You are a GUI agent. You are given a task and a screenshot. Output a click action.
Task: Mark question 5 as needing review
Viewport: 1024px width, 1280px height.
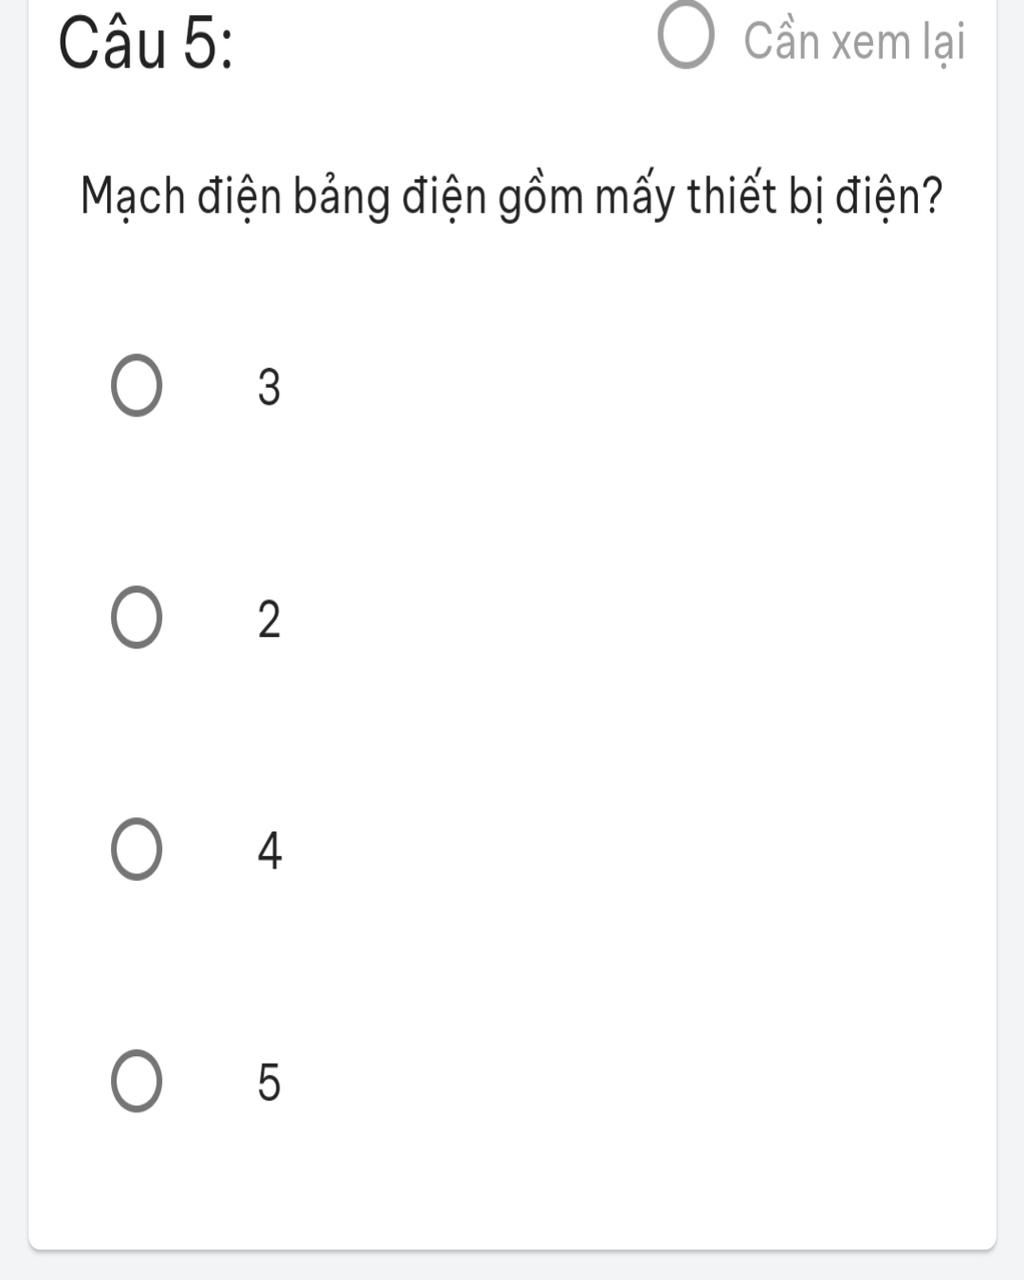pos(687,39)
